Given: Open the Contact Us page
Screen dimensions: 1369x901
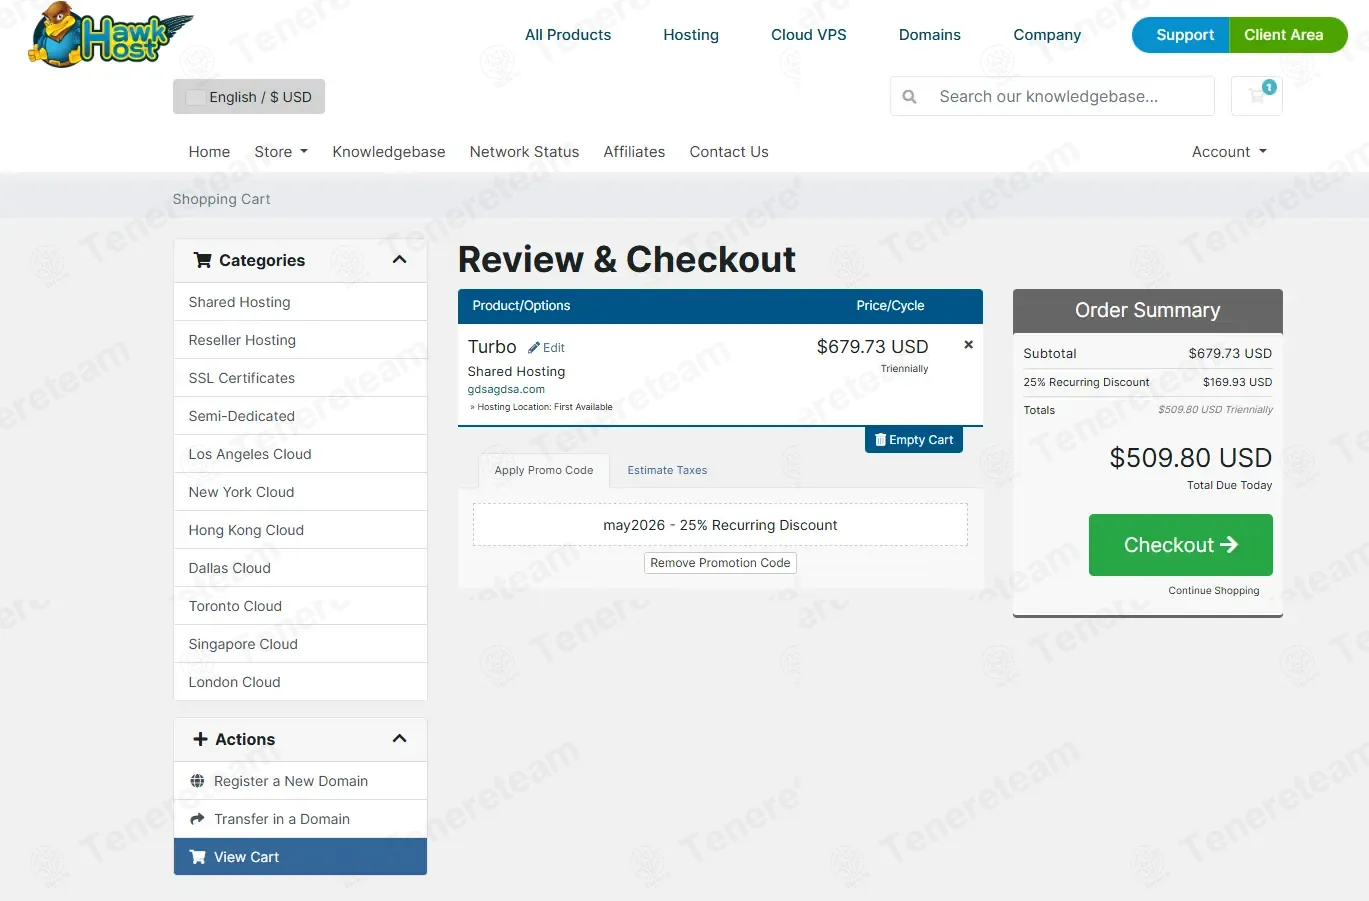Looking at the screenshot, I should [729, 152].
